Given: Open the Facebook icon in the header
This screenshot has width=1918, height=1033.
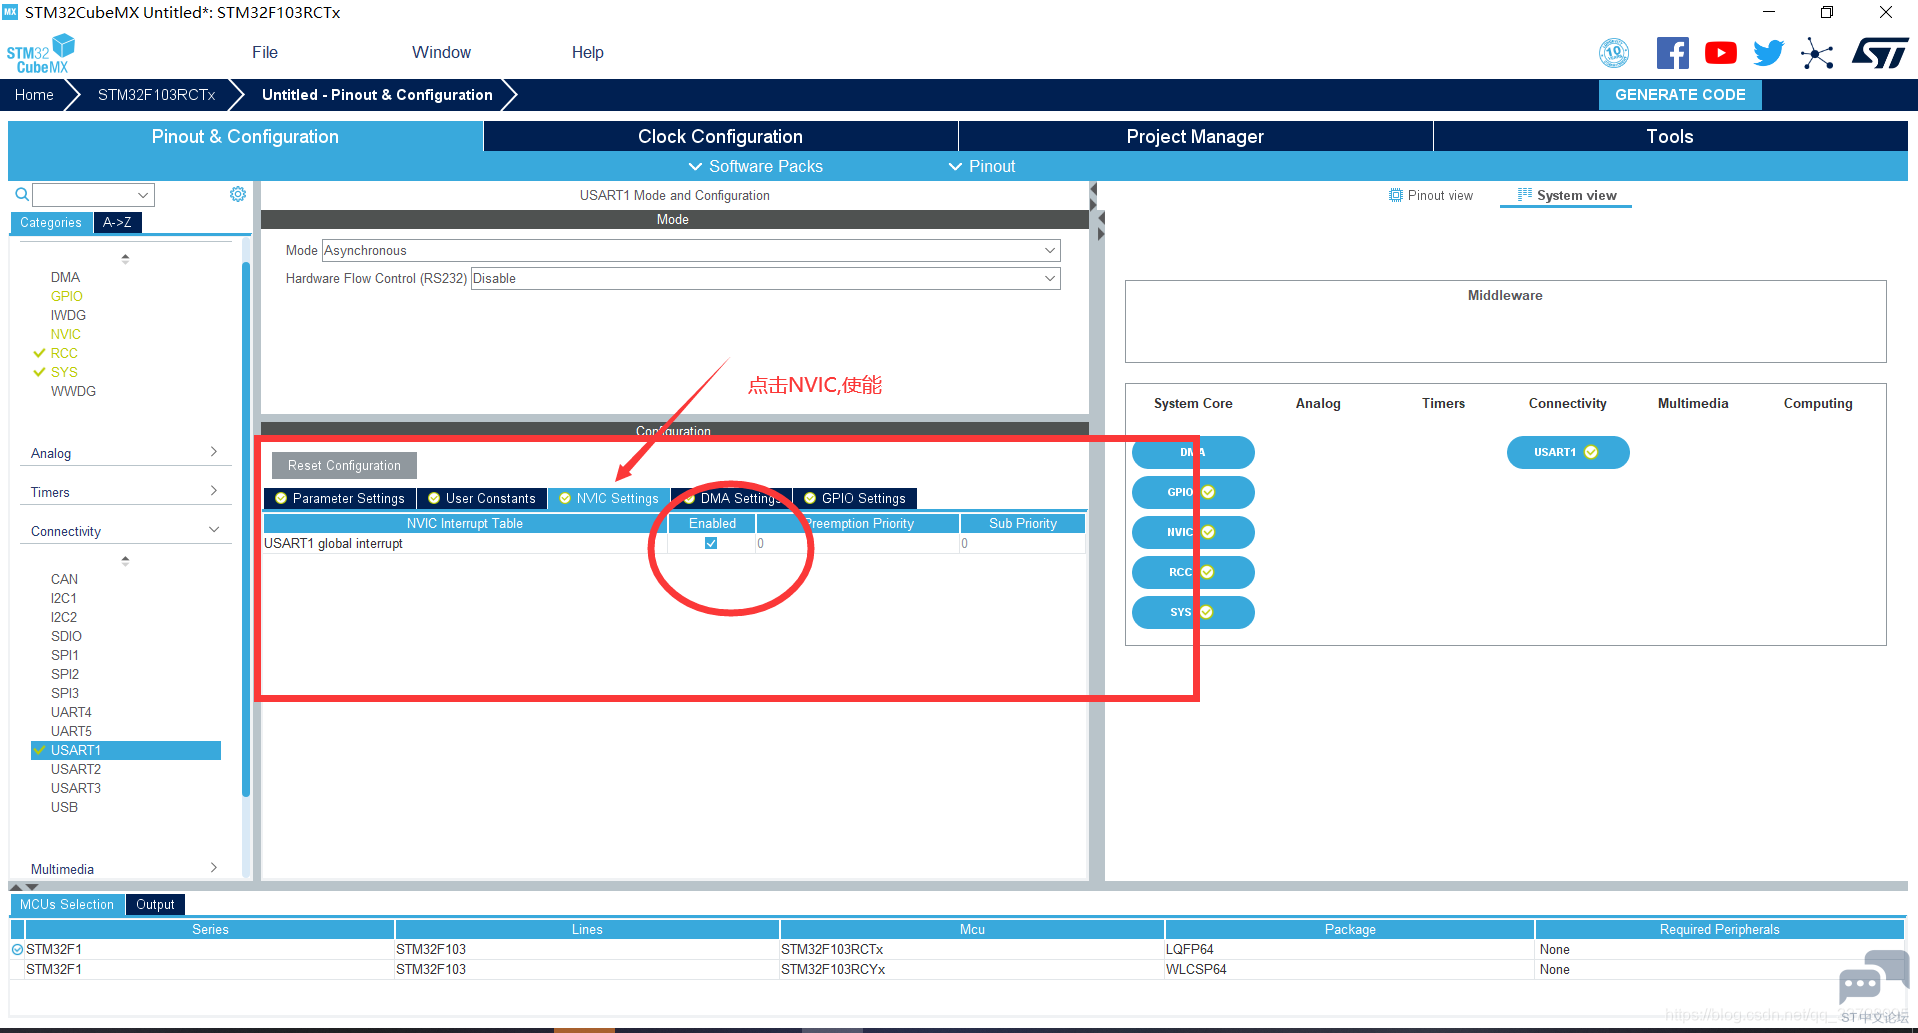Looking at the screenshot, I should 1672,53.
